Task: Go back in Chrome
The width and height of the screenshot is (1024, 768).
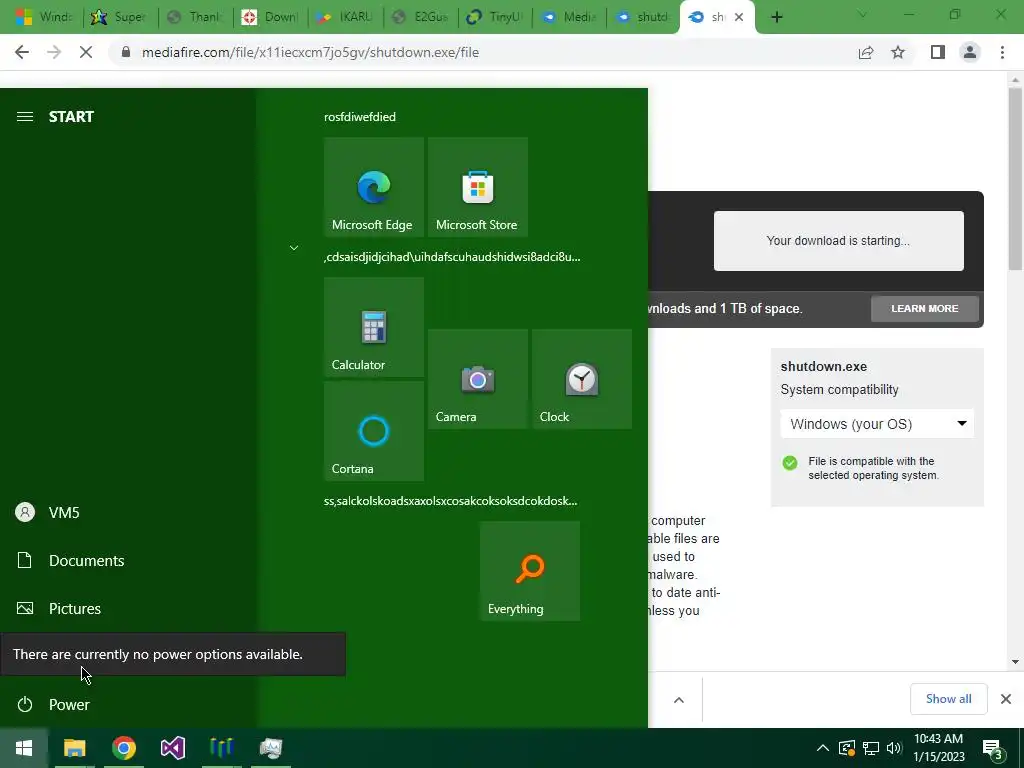Action: click(x=22, y=52)
